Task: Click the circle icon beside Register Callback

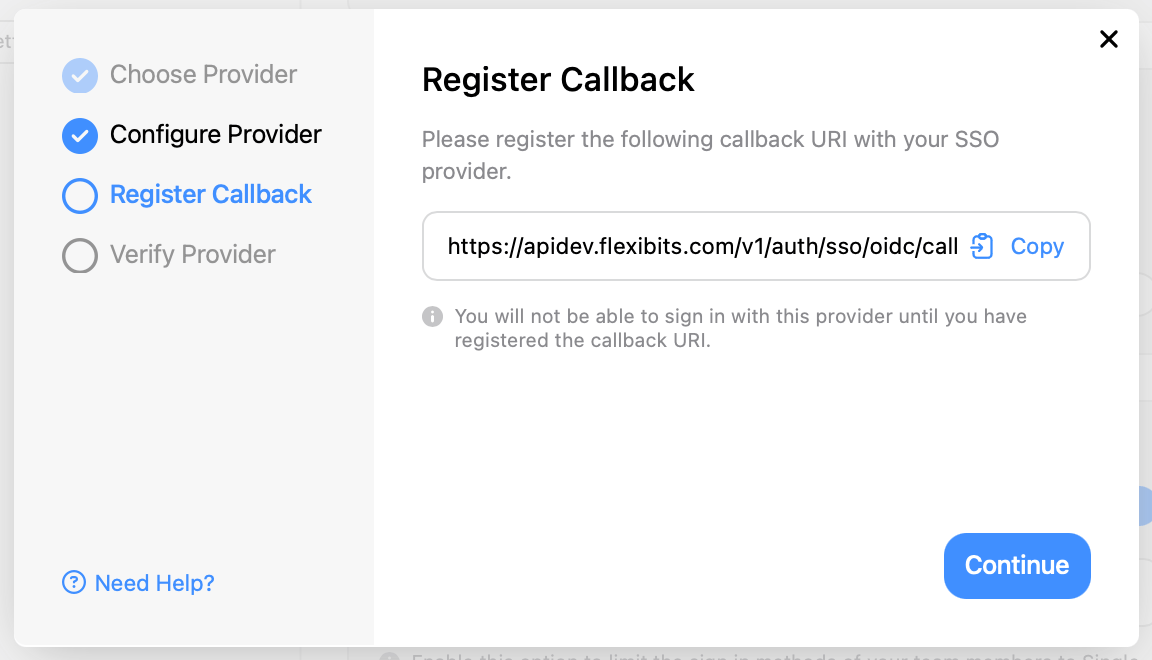Action: pyautogui.click(x=79, y=195)
